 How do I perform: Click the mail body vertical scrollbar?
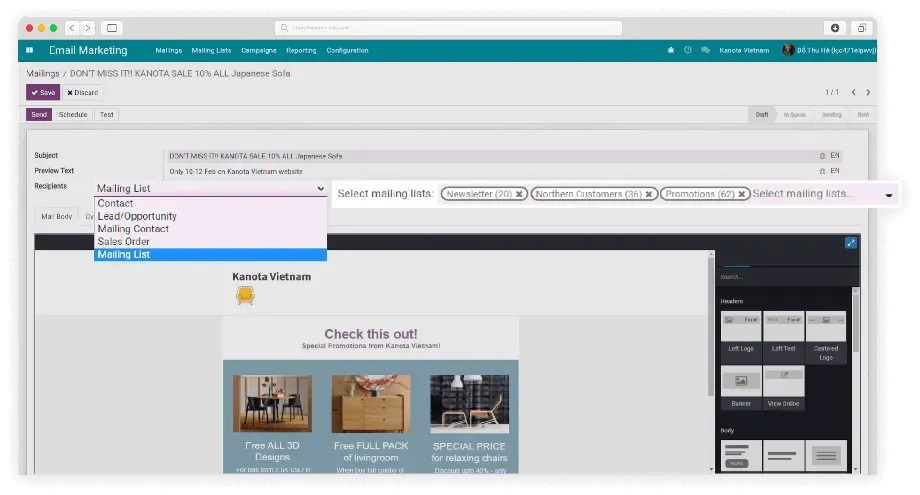711,328
